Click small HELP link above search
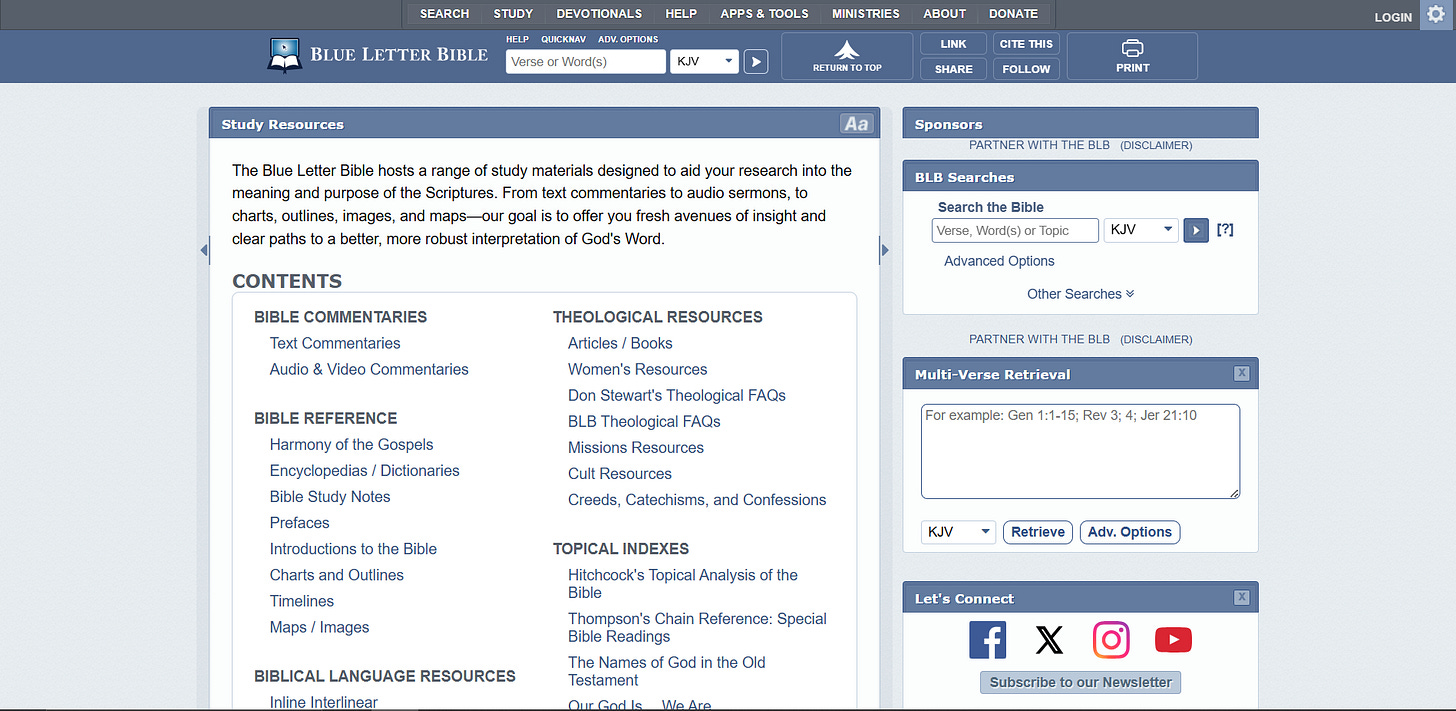The image size is (1456, 711). tap(517, 39)
